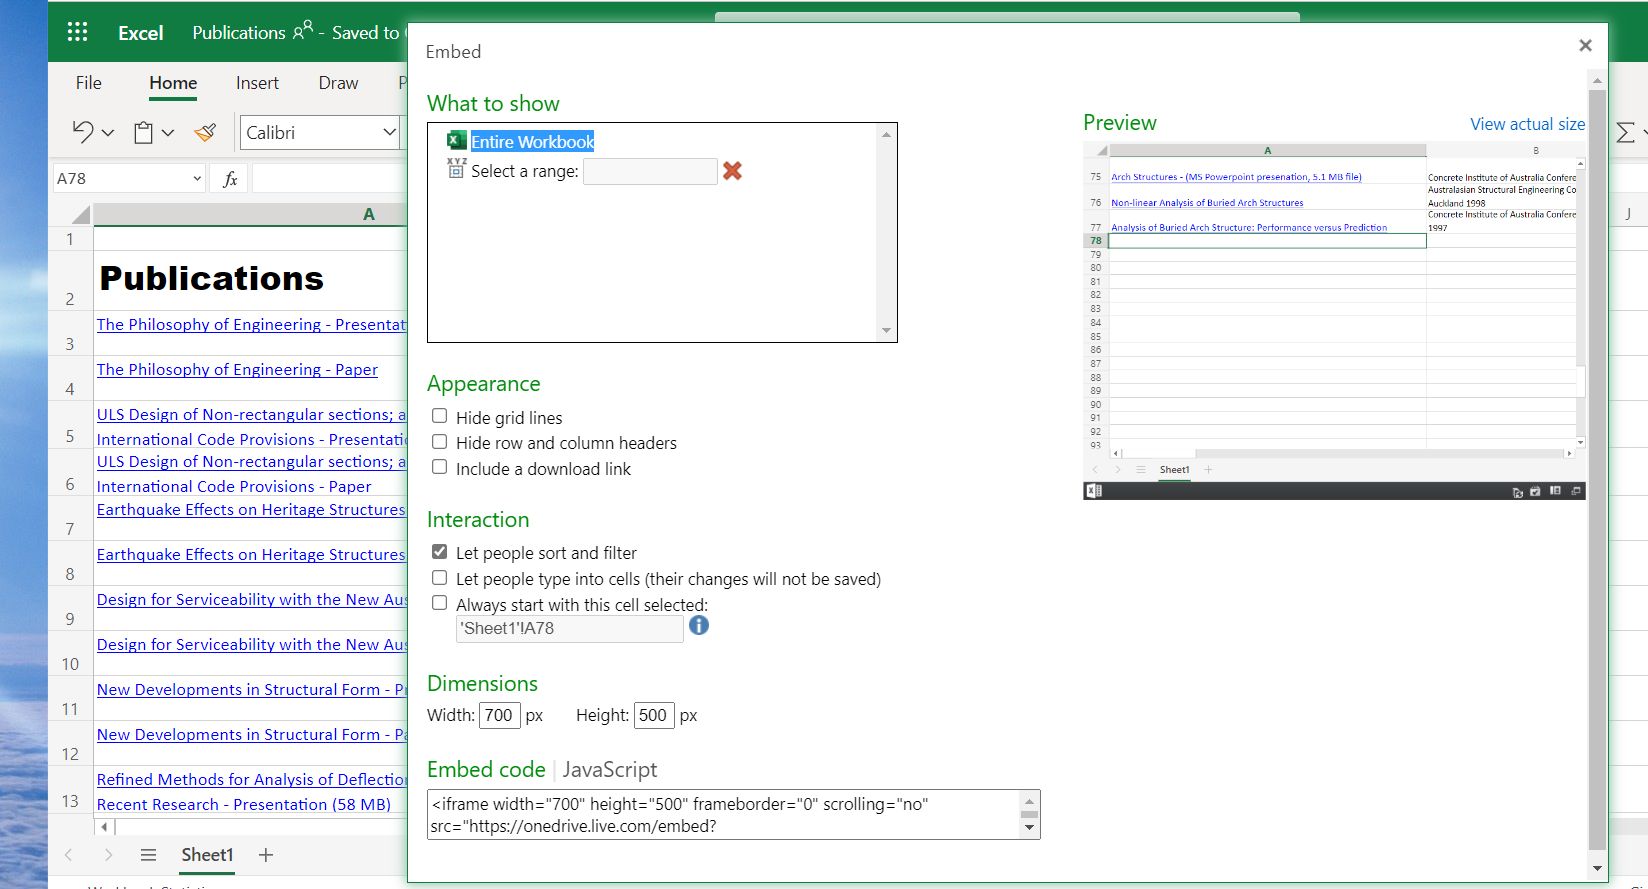Click the select range picker icon
This screenshot has height=889, width=1648.
(x=456, y=169)
